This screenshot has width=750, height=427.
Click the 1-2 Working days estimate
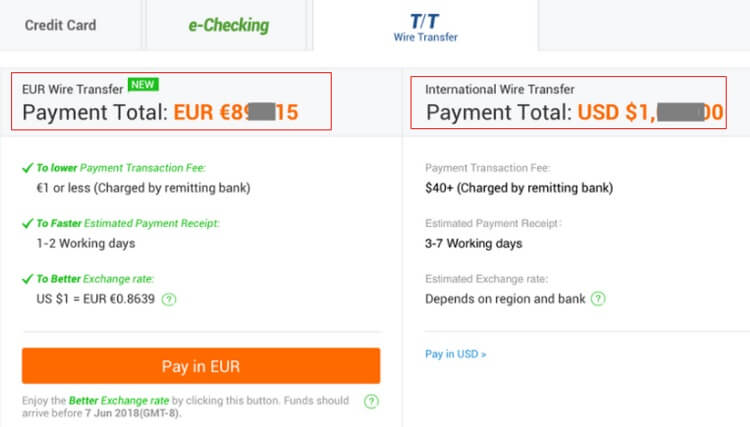point(85,243)
